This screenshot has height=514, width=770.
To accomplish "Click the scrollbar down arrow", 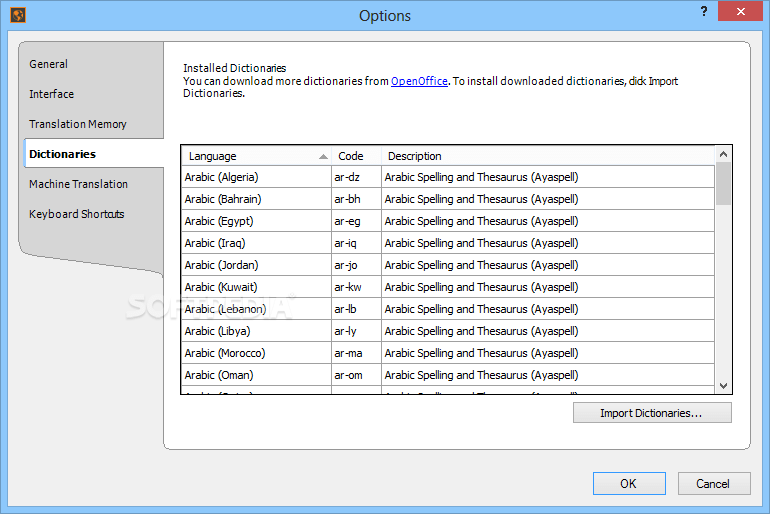I will pos(723,385).
